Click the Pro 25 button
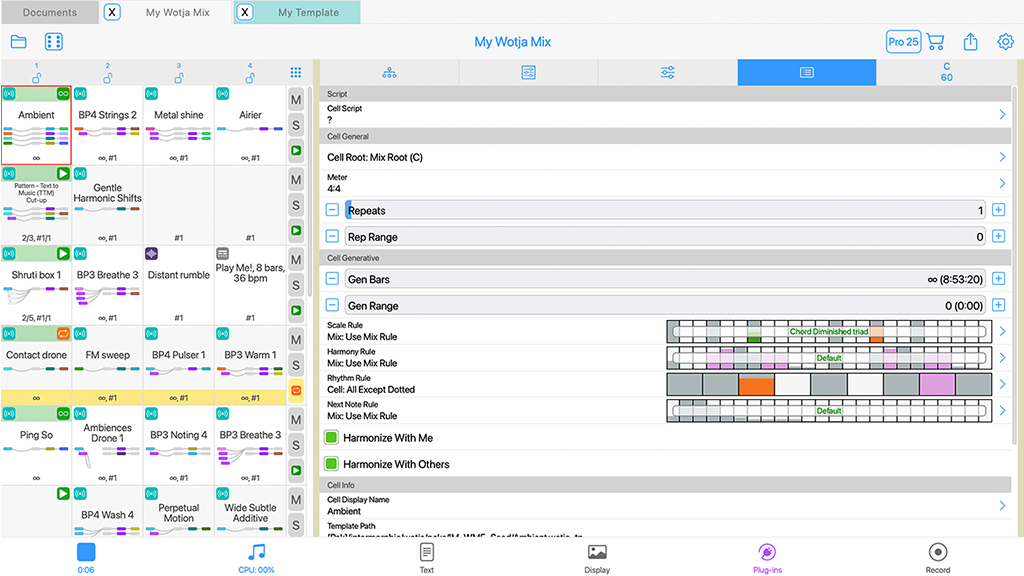This screenshot has height=576, width=1024. click(903, 42)
